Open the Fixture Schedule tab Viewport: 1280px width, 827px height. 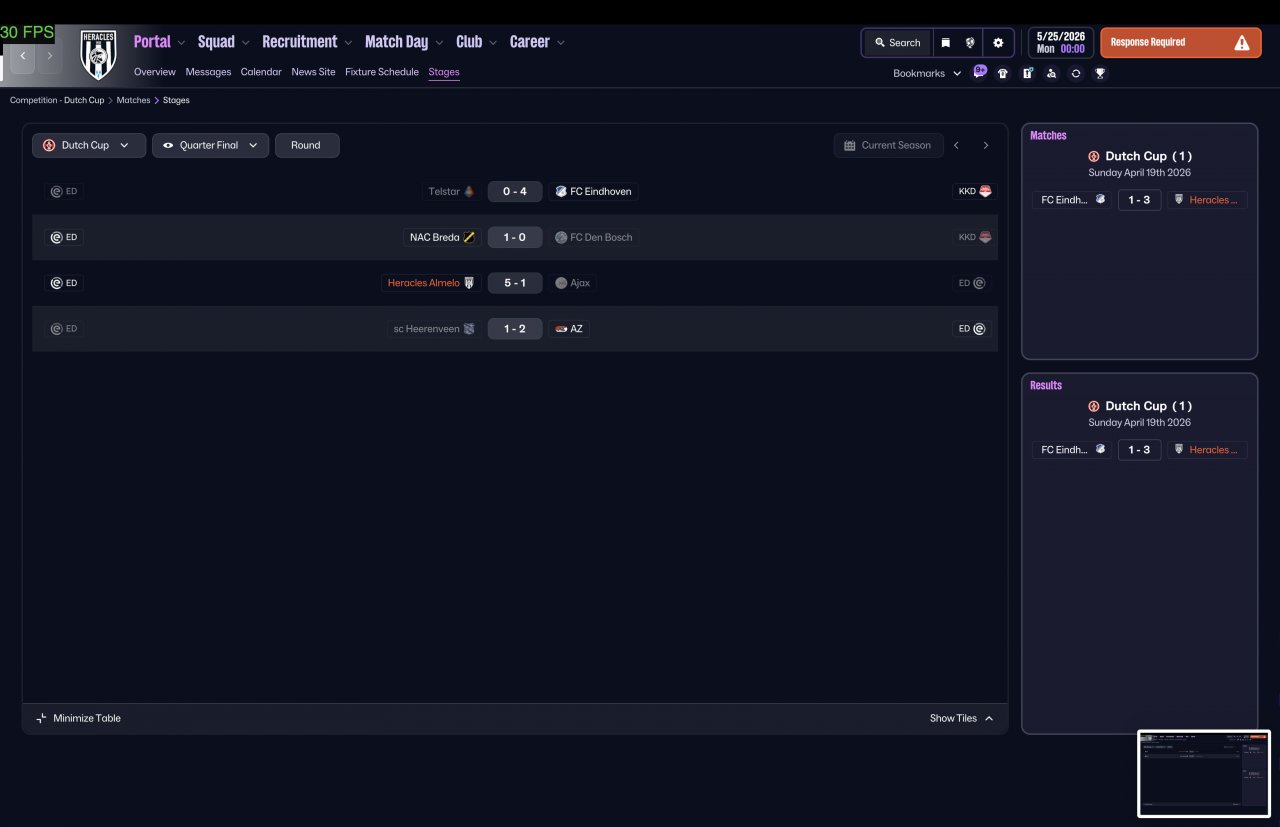coord(382,72)
